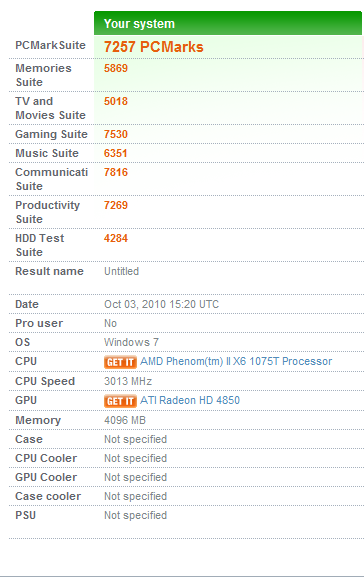Viewport: 364px width, 577px height.
Task: Click the 3013 MHz CPU Speed value
Action: coord(128,381)
